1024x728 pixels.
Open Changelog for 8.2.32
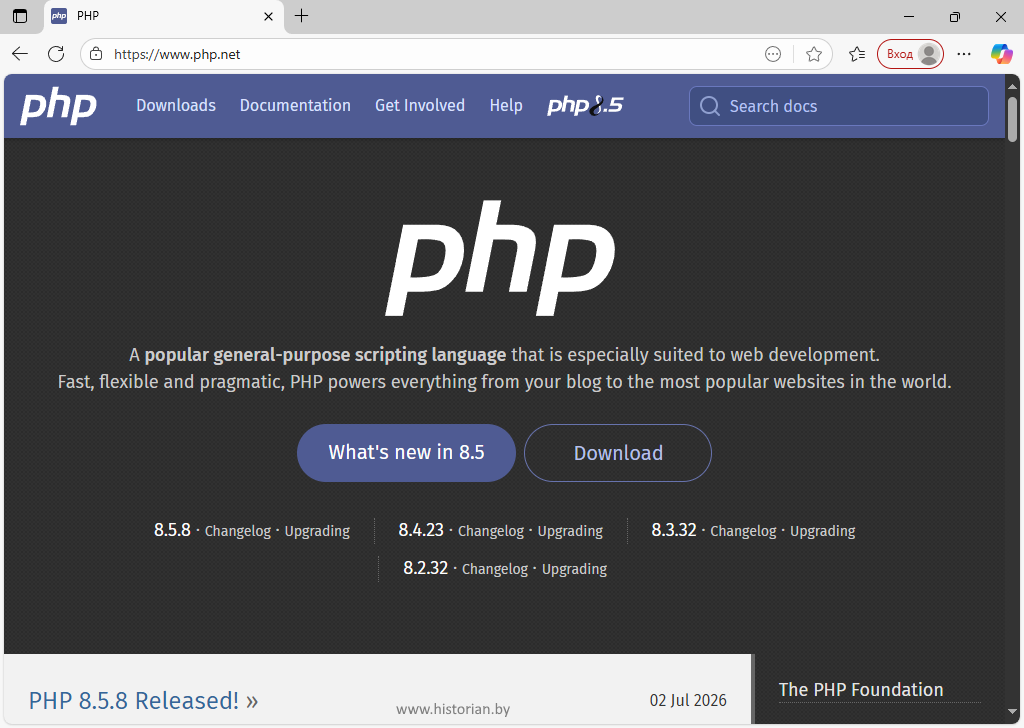coord(495,569)
